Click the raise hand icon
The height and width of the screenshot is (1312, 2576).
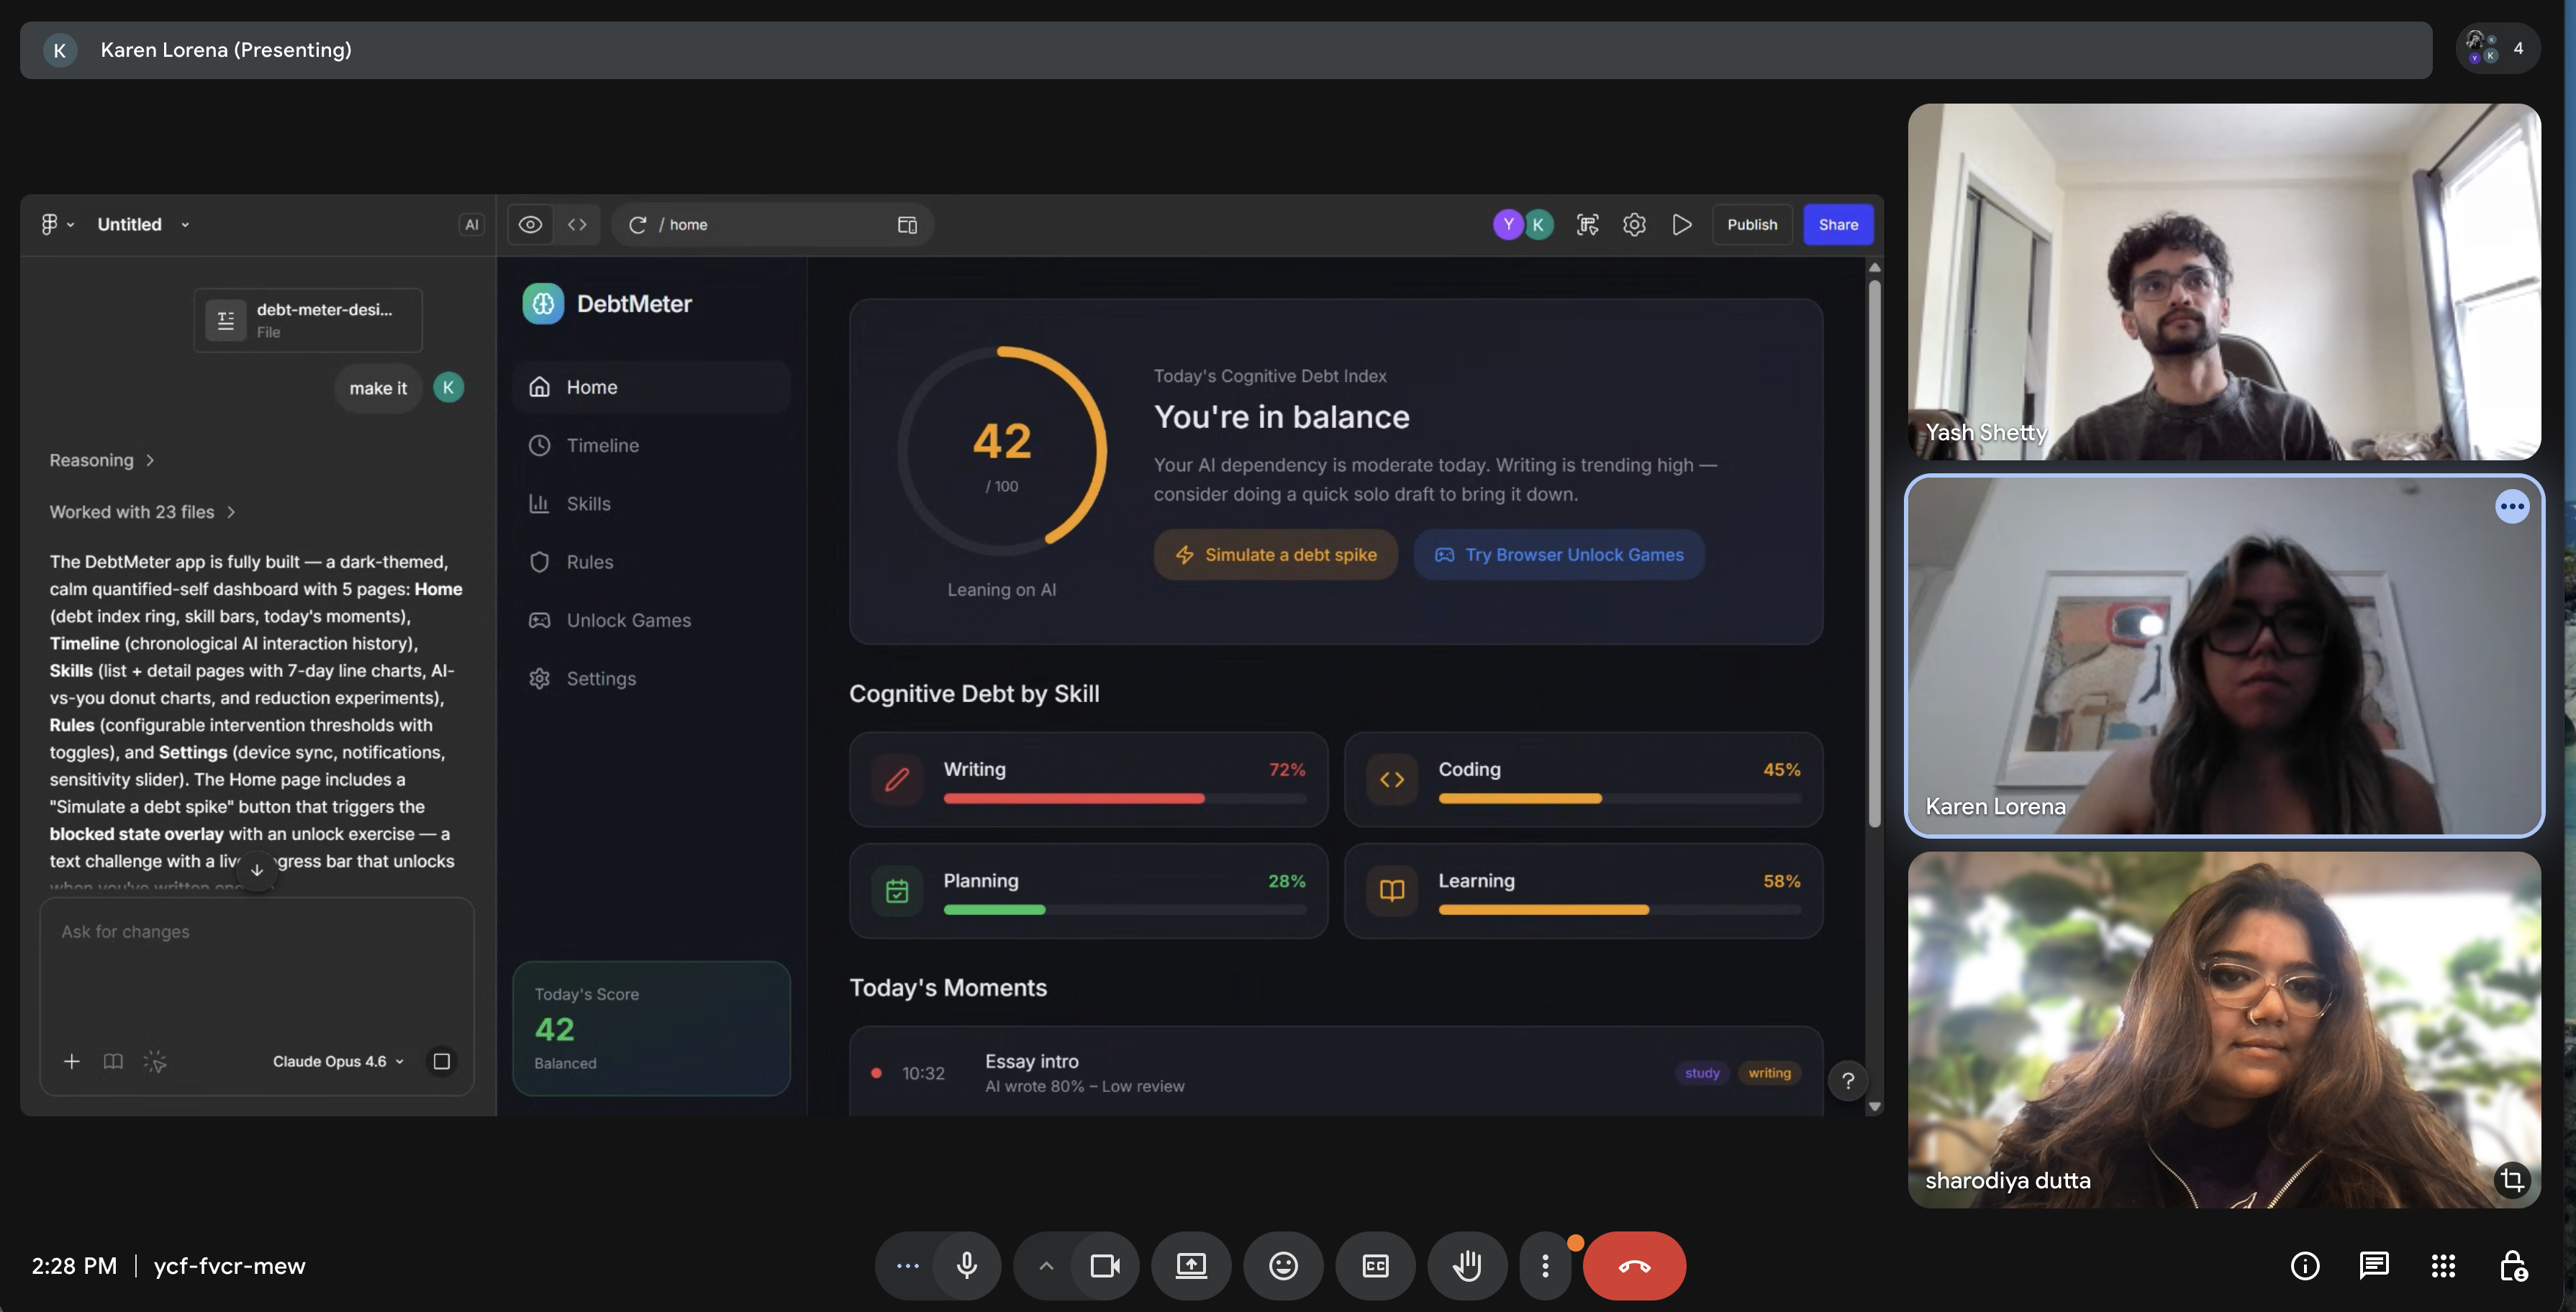(1467, 1266)
